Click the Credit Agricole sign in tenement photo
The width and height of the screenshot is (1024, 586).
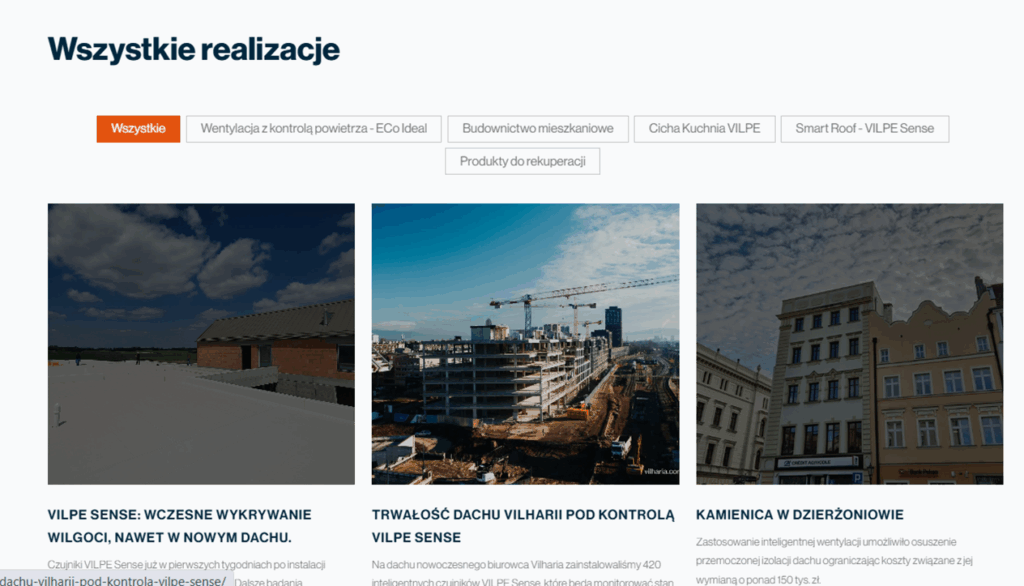[x=816, y=463]
